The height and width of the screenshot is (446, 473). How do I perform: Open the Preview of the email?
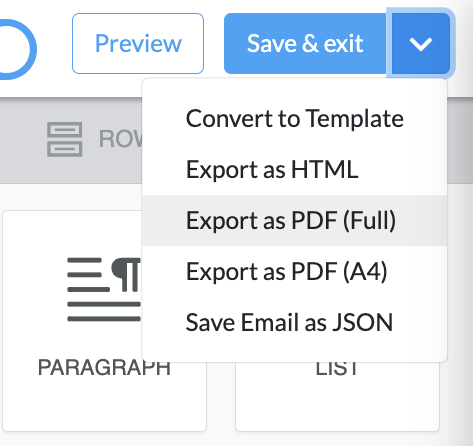[x=138, y=43]
